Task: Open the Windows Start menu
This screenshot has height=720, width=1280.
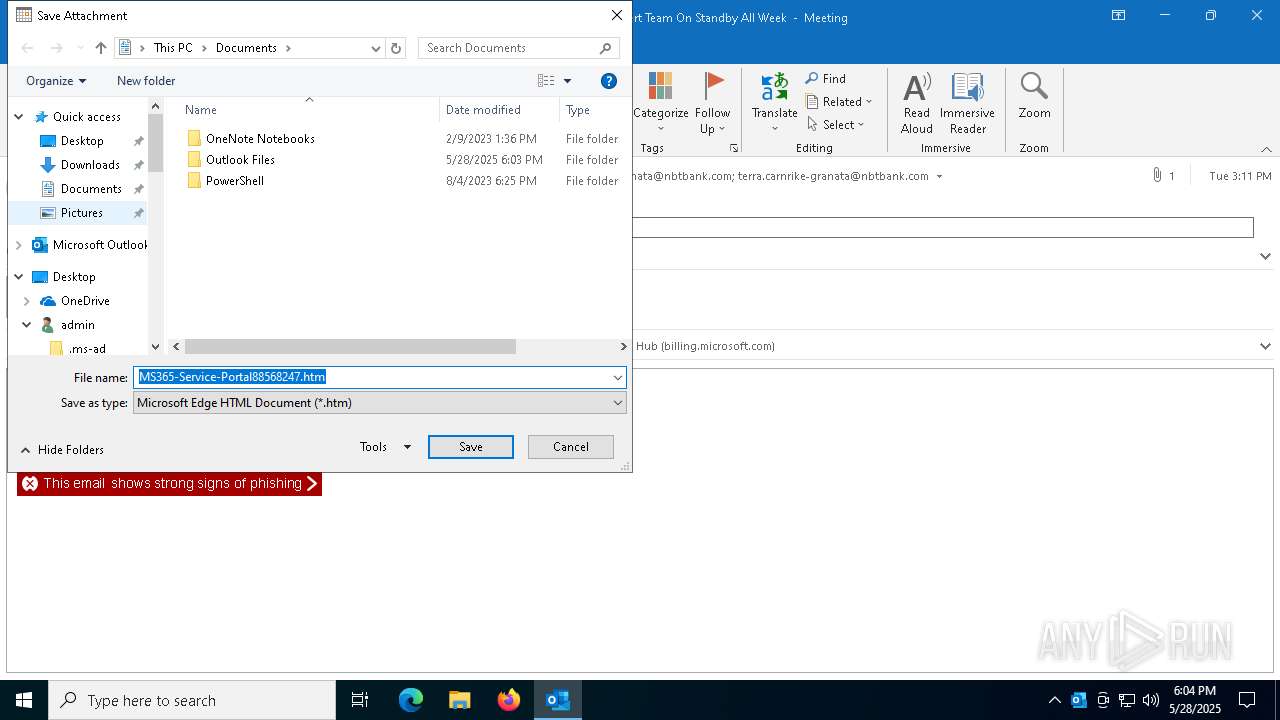Action: [x=24, y=701]
